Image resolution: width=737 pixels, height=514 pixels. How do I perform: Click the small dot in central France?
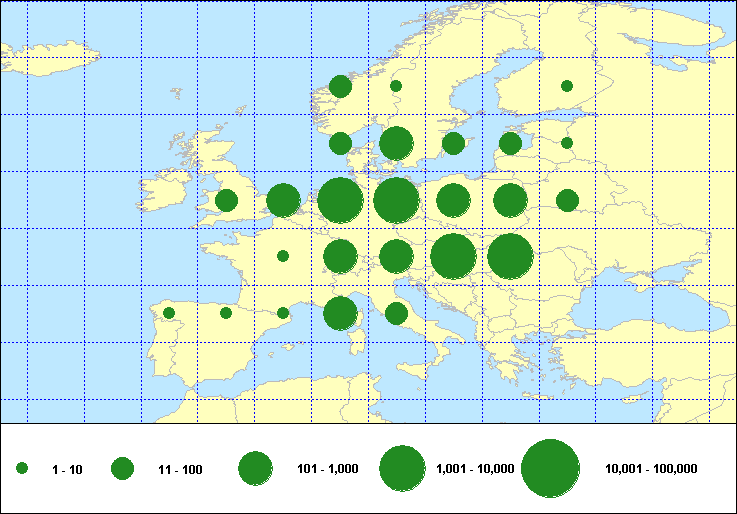pyautogui.click(x=283, y=256)
